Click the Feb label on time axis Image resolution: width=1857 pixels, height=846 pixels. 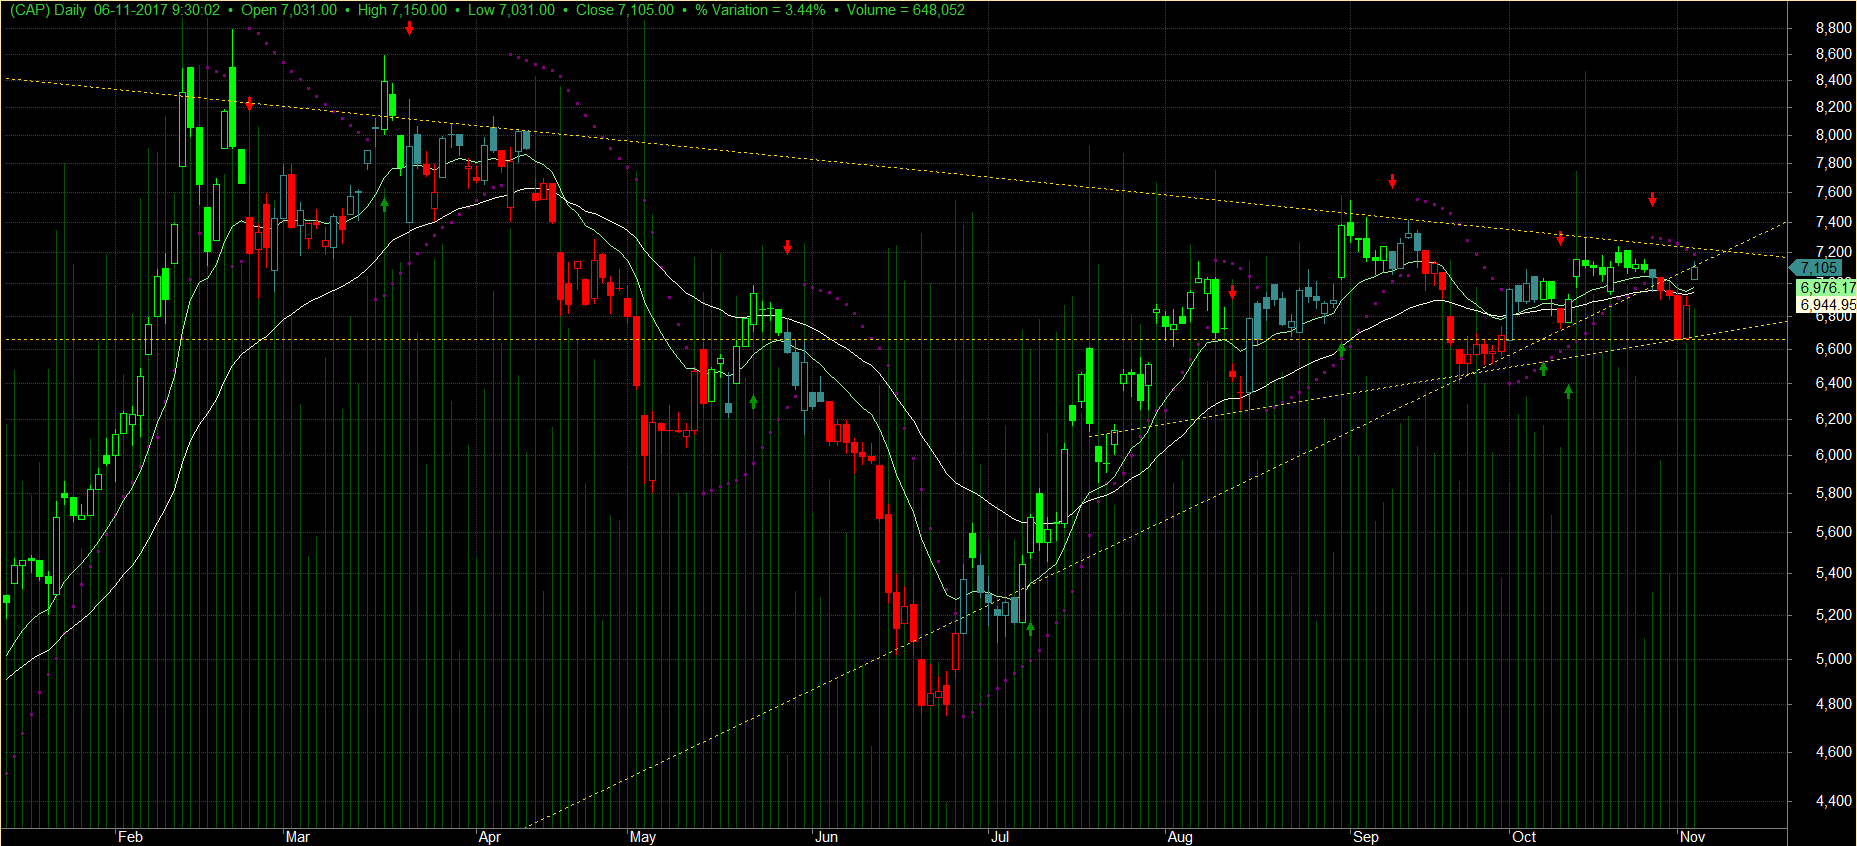[x=130, y=837]
